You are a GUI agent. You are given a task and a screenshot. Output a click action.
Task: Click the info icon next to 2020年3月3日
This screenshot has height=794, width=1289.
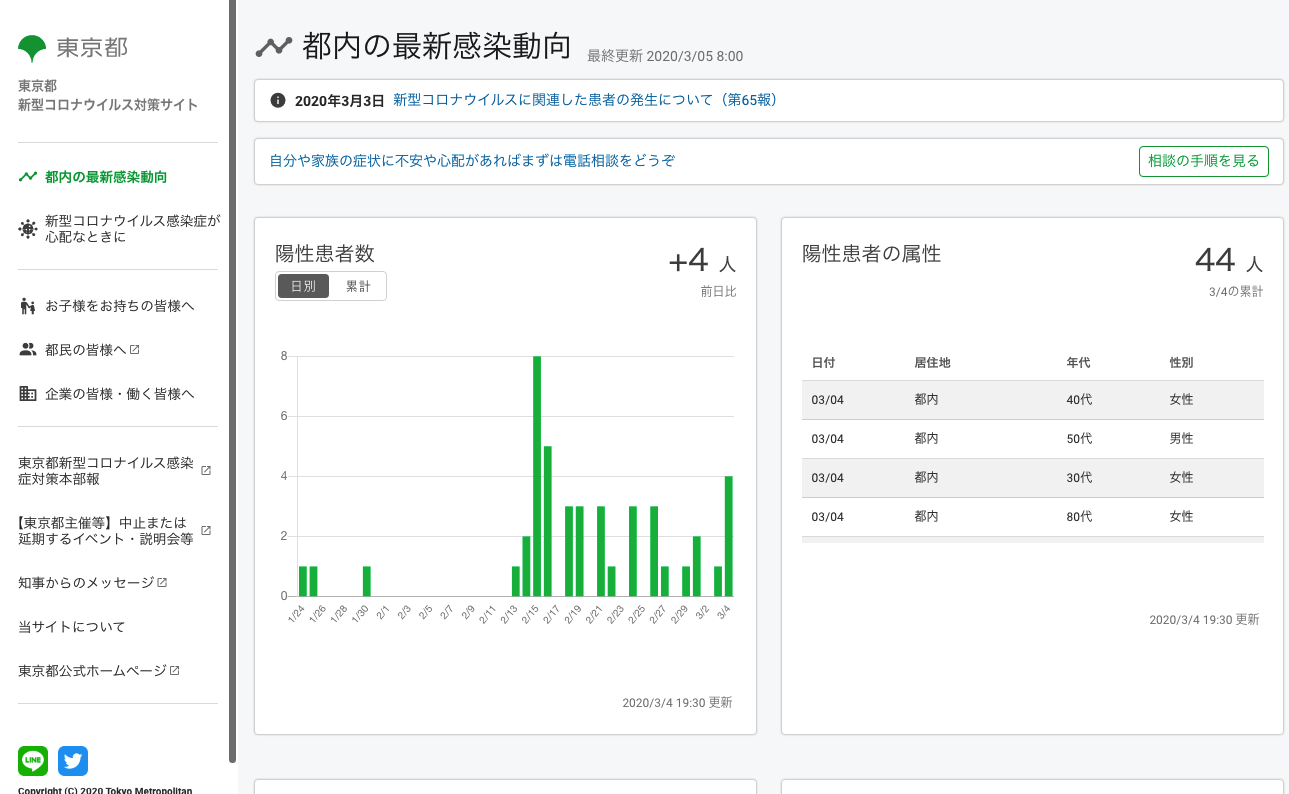click(278, 100)
